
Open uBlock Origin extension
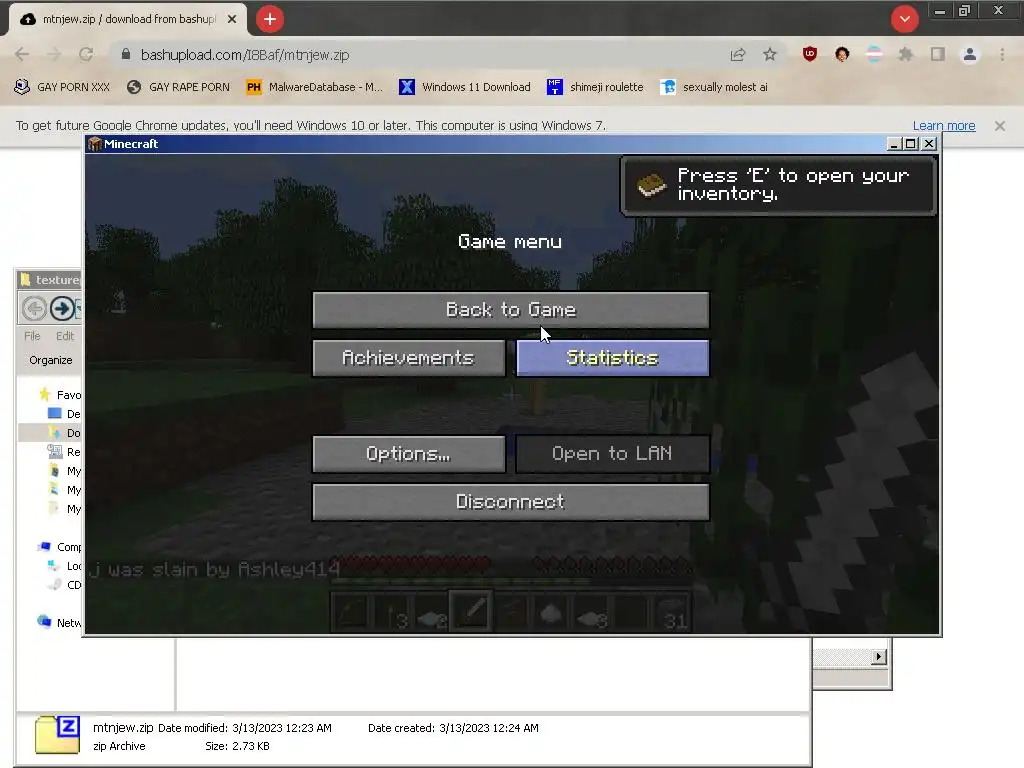[x=810, y=54]
